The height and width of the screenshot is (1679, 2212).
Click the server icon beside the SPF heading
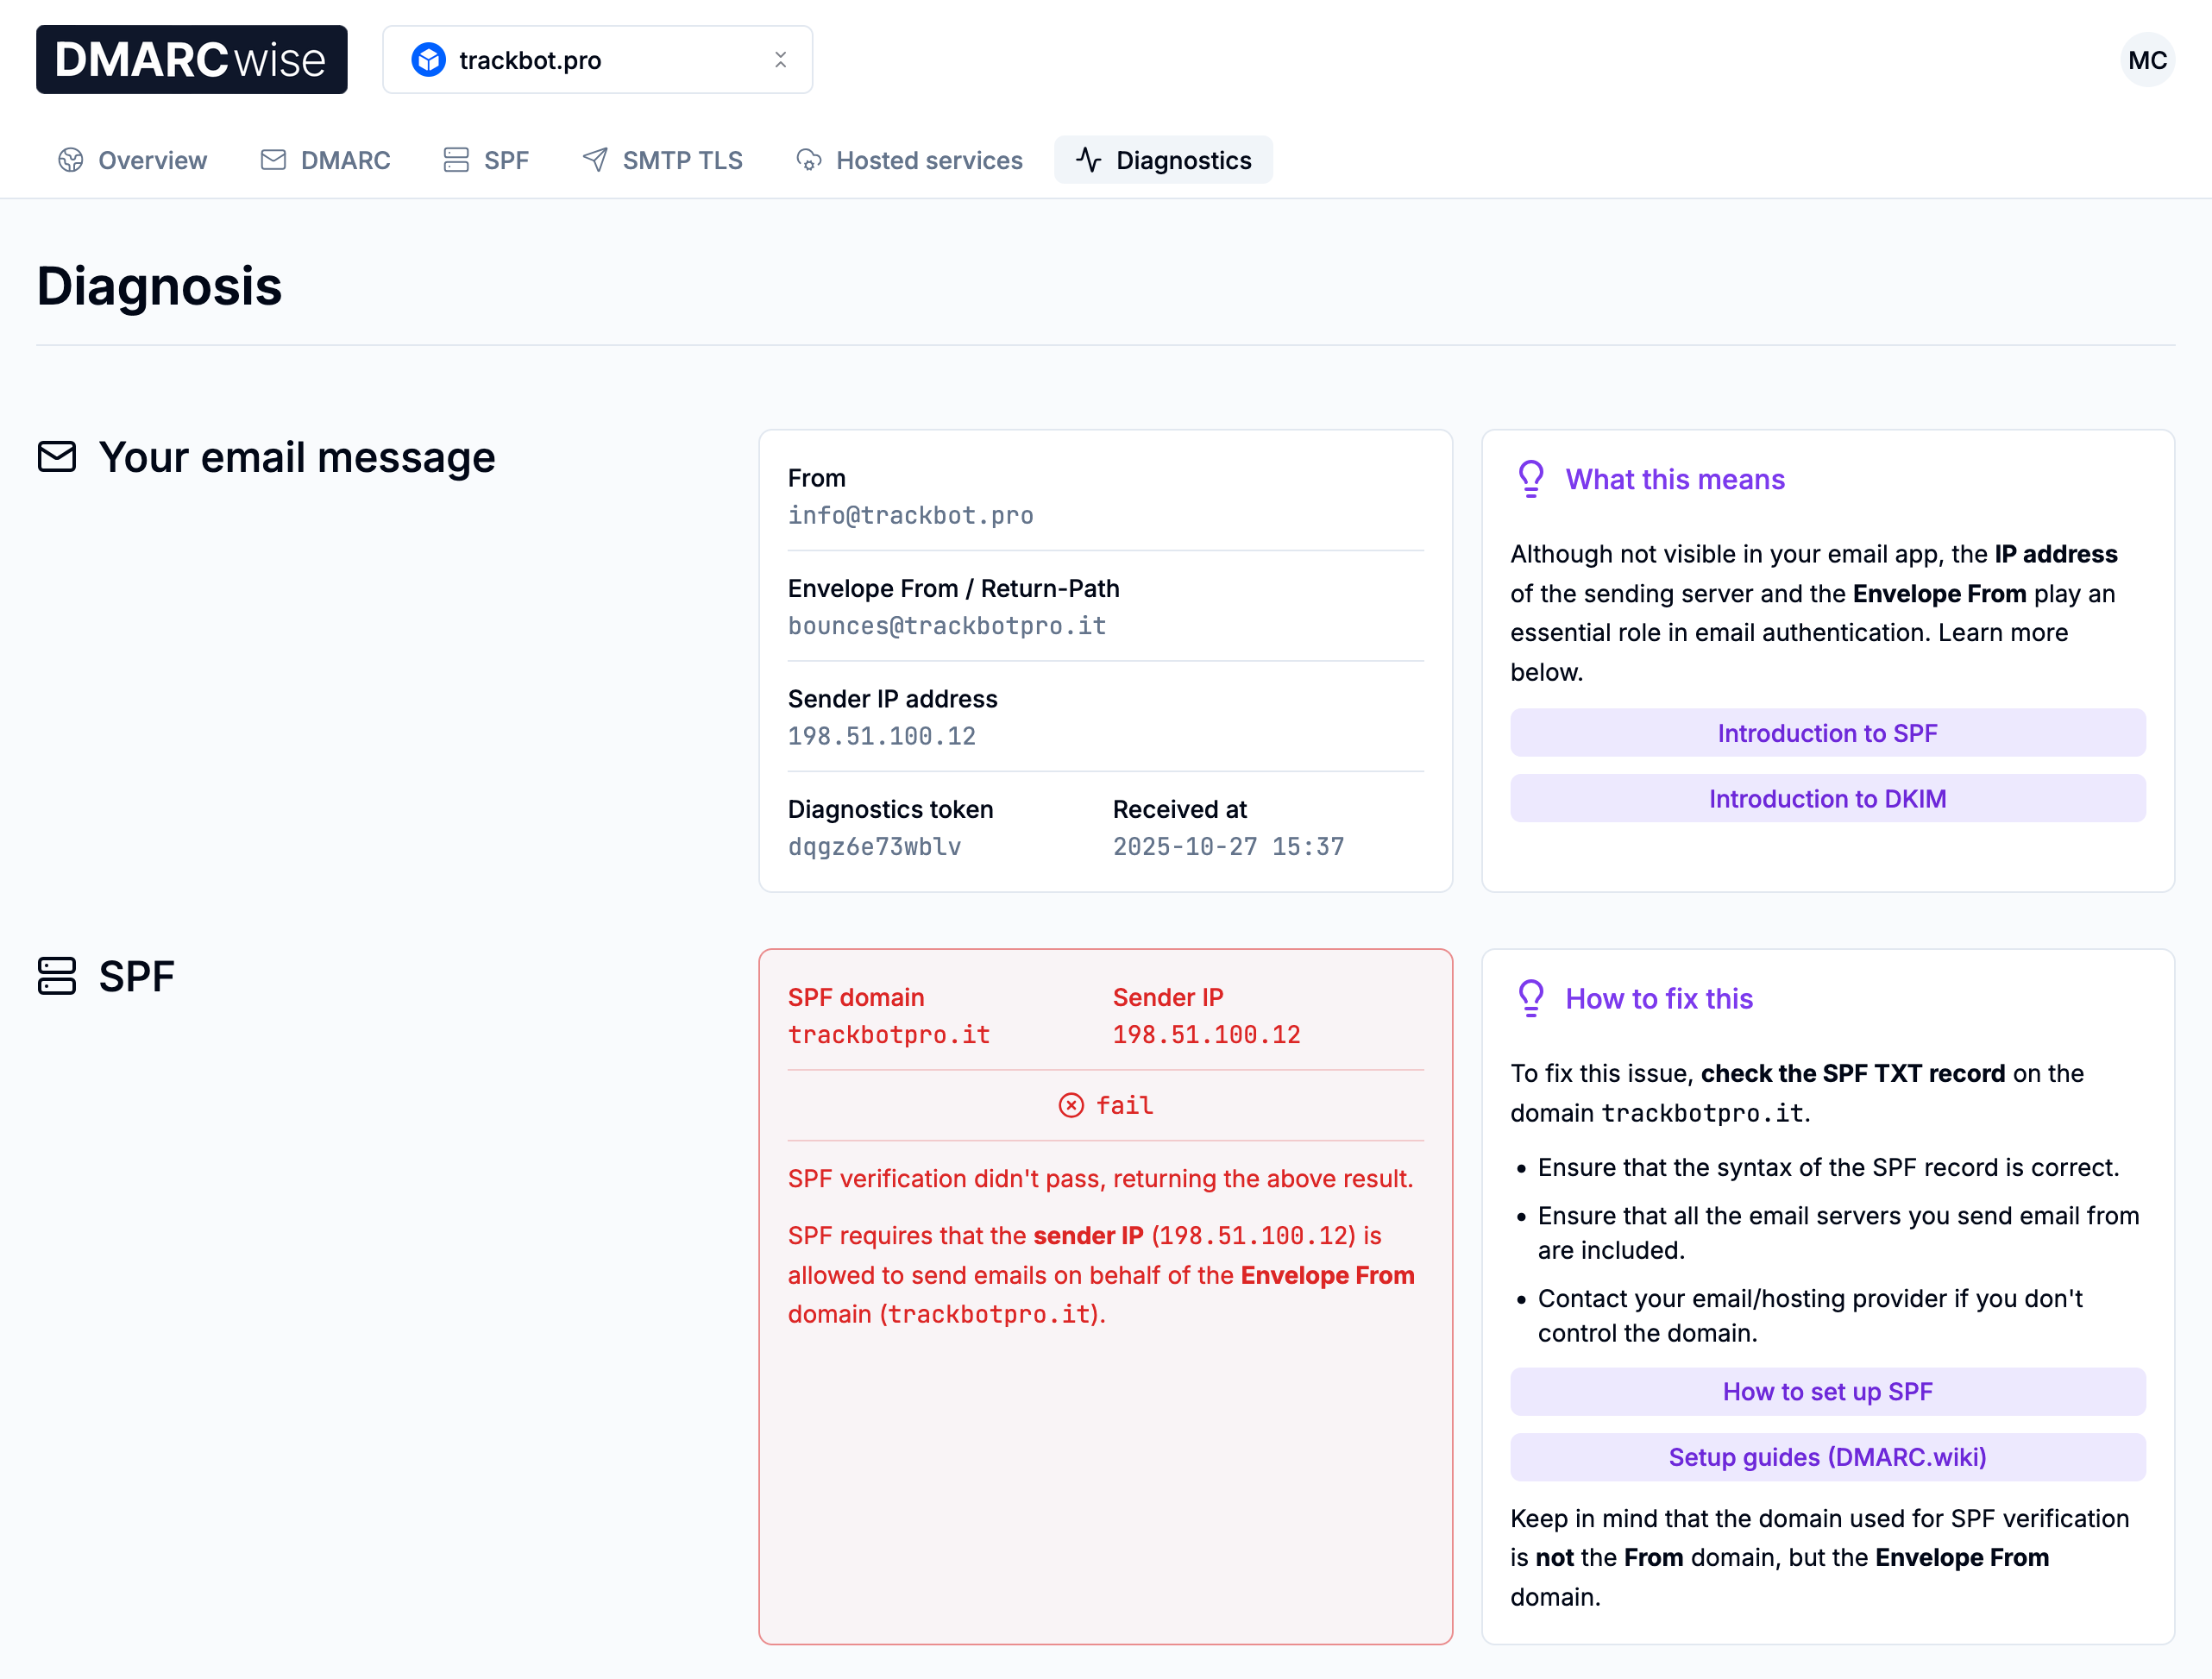tap(57, 977)
